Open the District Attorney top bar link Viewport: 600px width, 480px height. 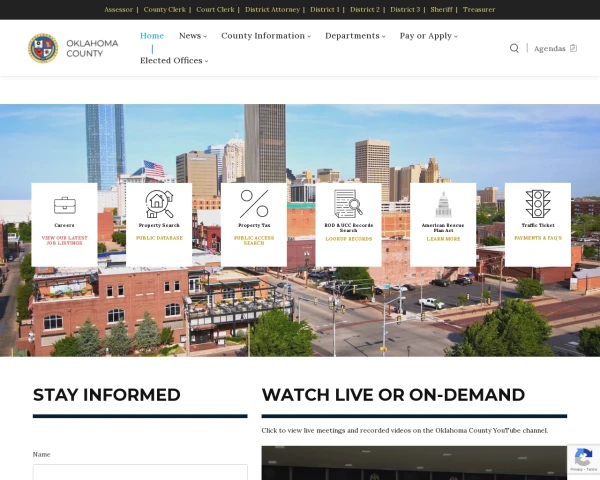pos(272,10)
